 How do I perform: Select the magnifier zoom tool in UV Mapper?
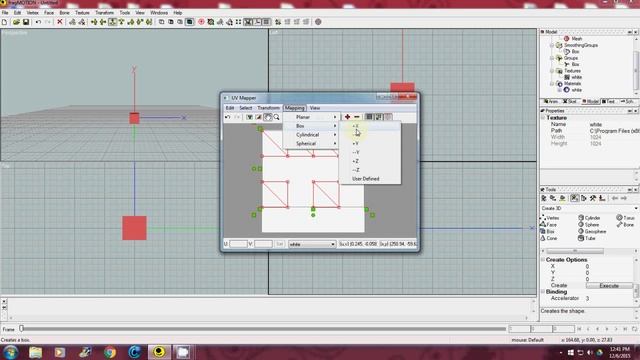point(276,117)
